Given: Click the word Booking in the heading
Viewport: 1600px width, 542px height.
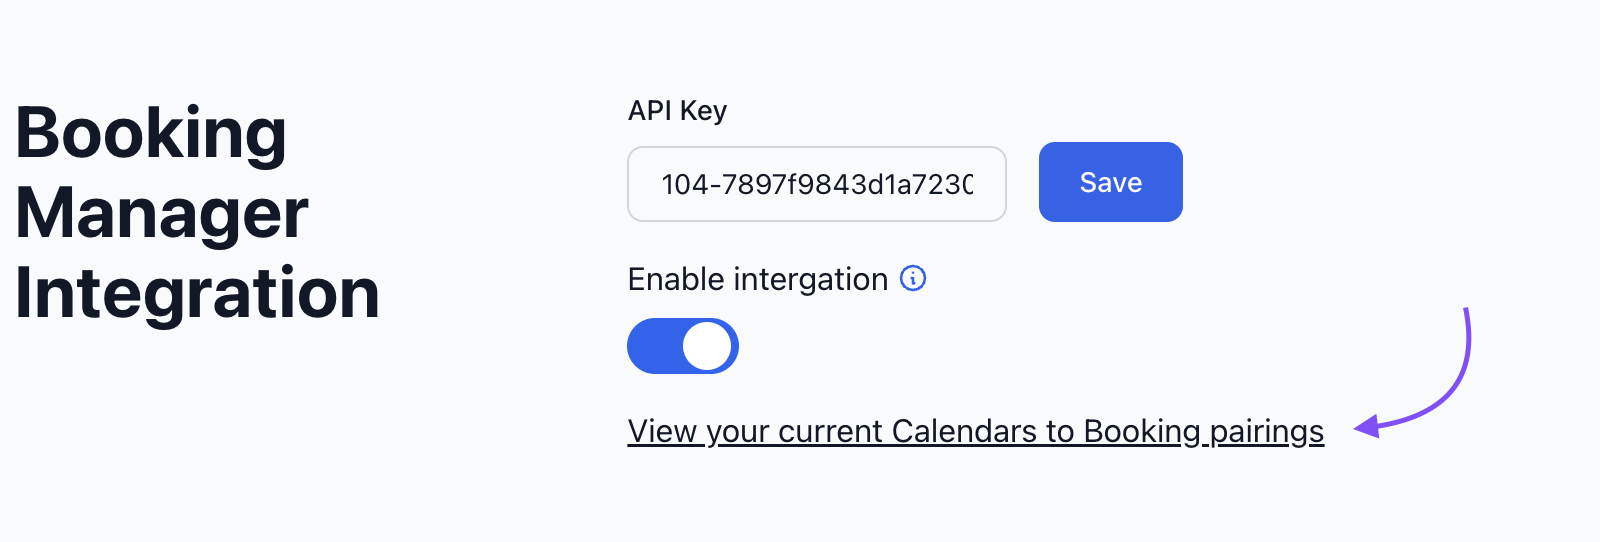Looking at the screenshot, I should click(x=151, y=134).
